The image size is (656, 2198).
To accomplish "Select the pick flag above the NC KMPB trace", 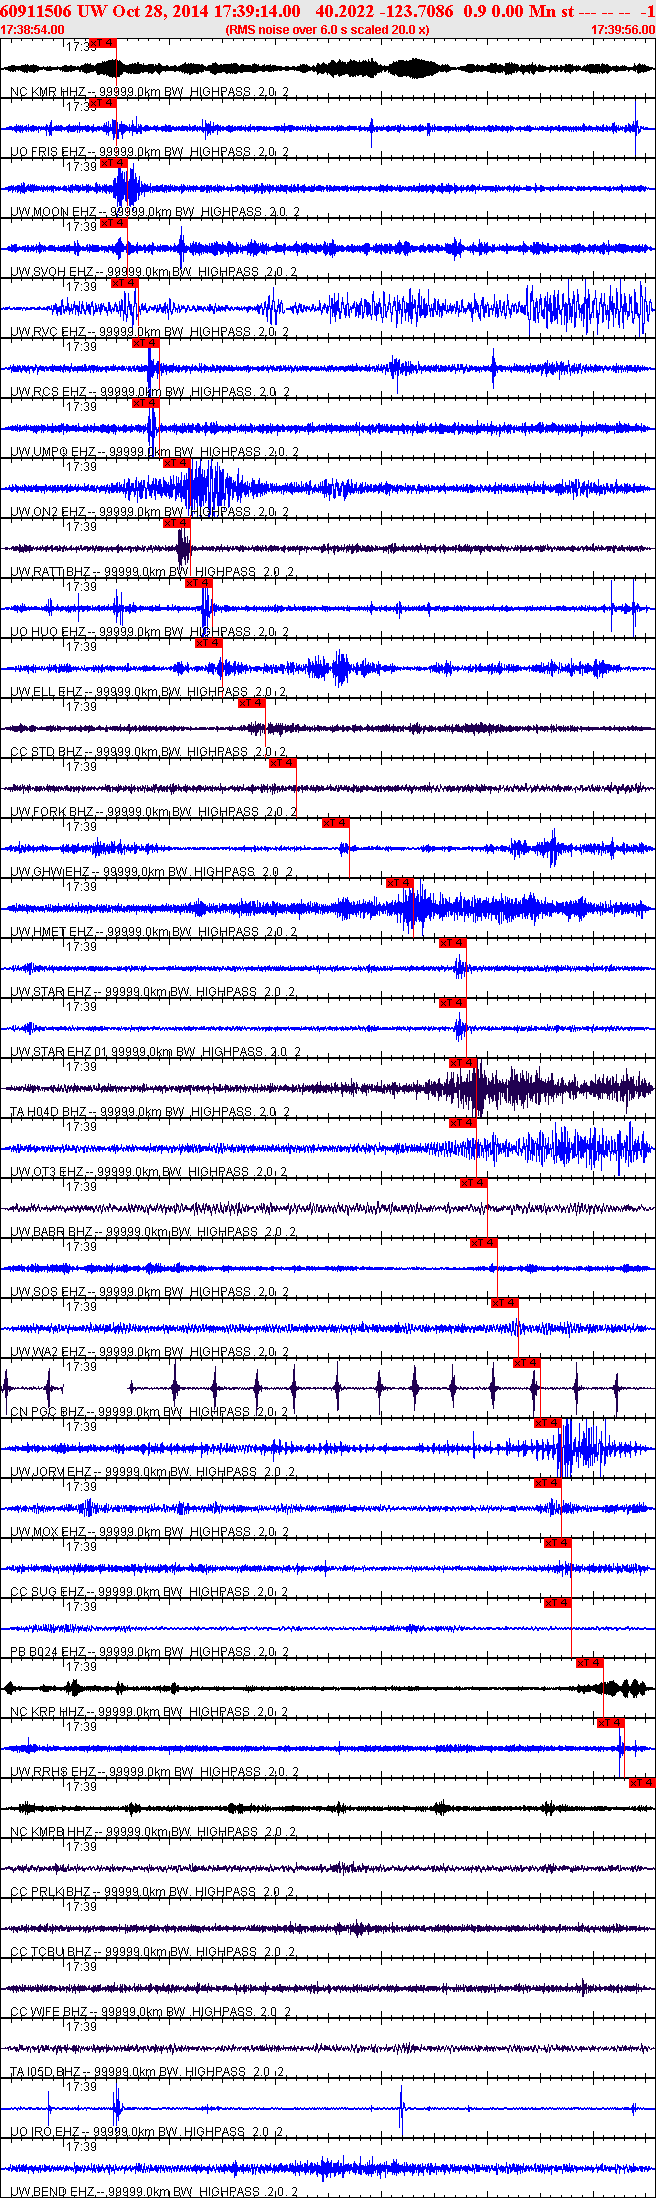I will [642, 1783].
